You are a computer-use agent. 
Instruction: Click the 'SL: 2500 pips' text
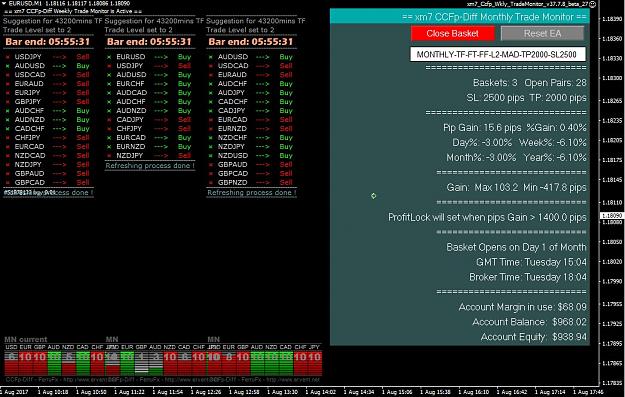(x=495, y=98)
